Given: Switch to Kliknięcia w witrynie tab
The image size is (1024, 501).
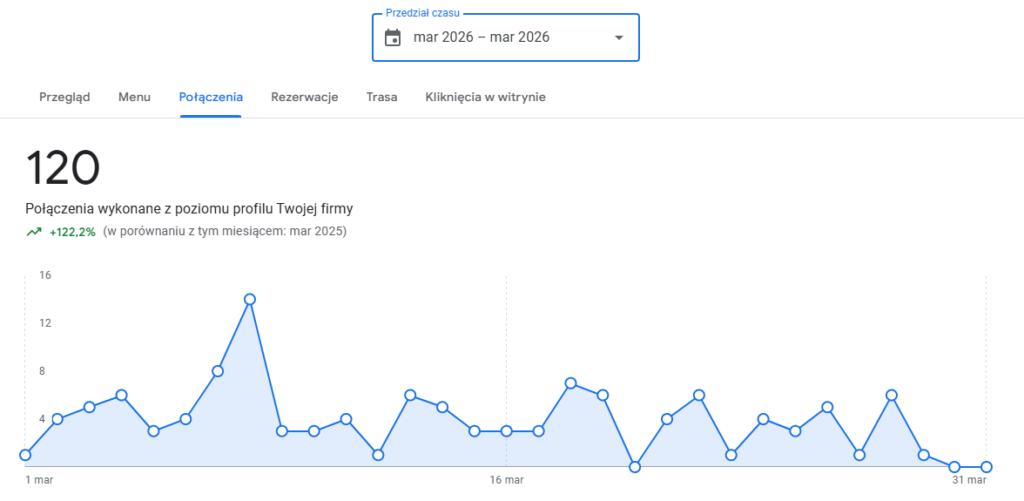Looking at the screenshot, I should pos(485,97).
